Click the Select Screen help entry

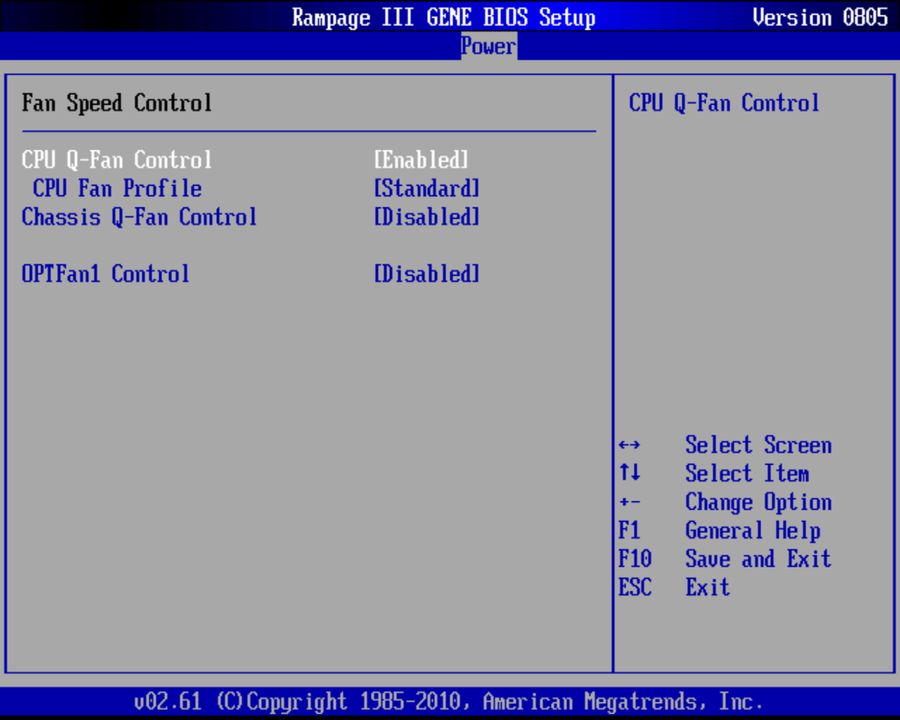tap(758, 445)
